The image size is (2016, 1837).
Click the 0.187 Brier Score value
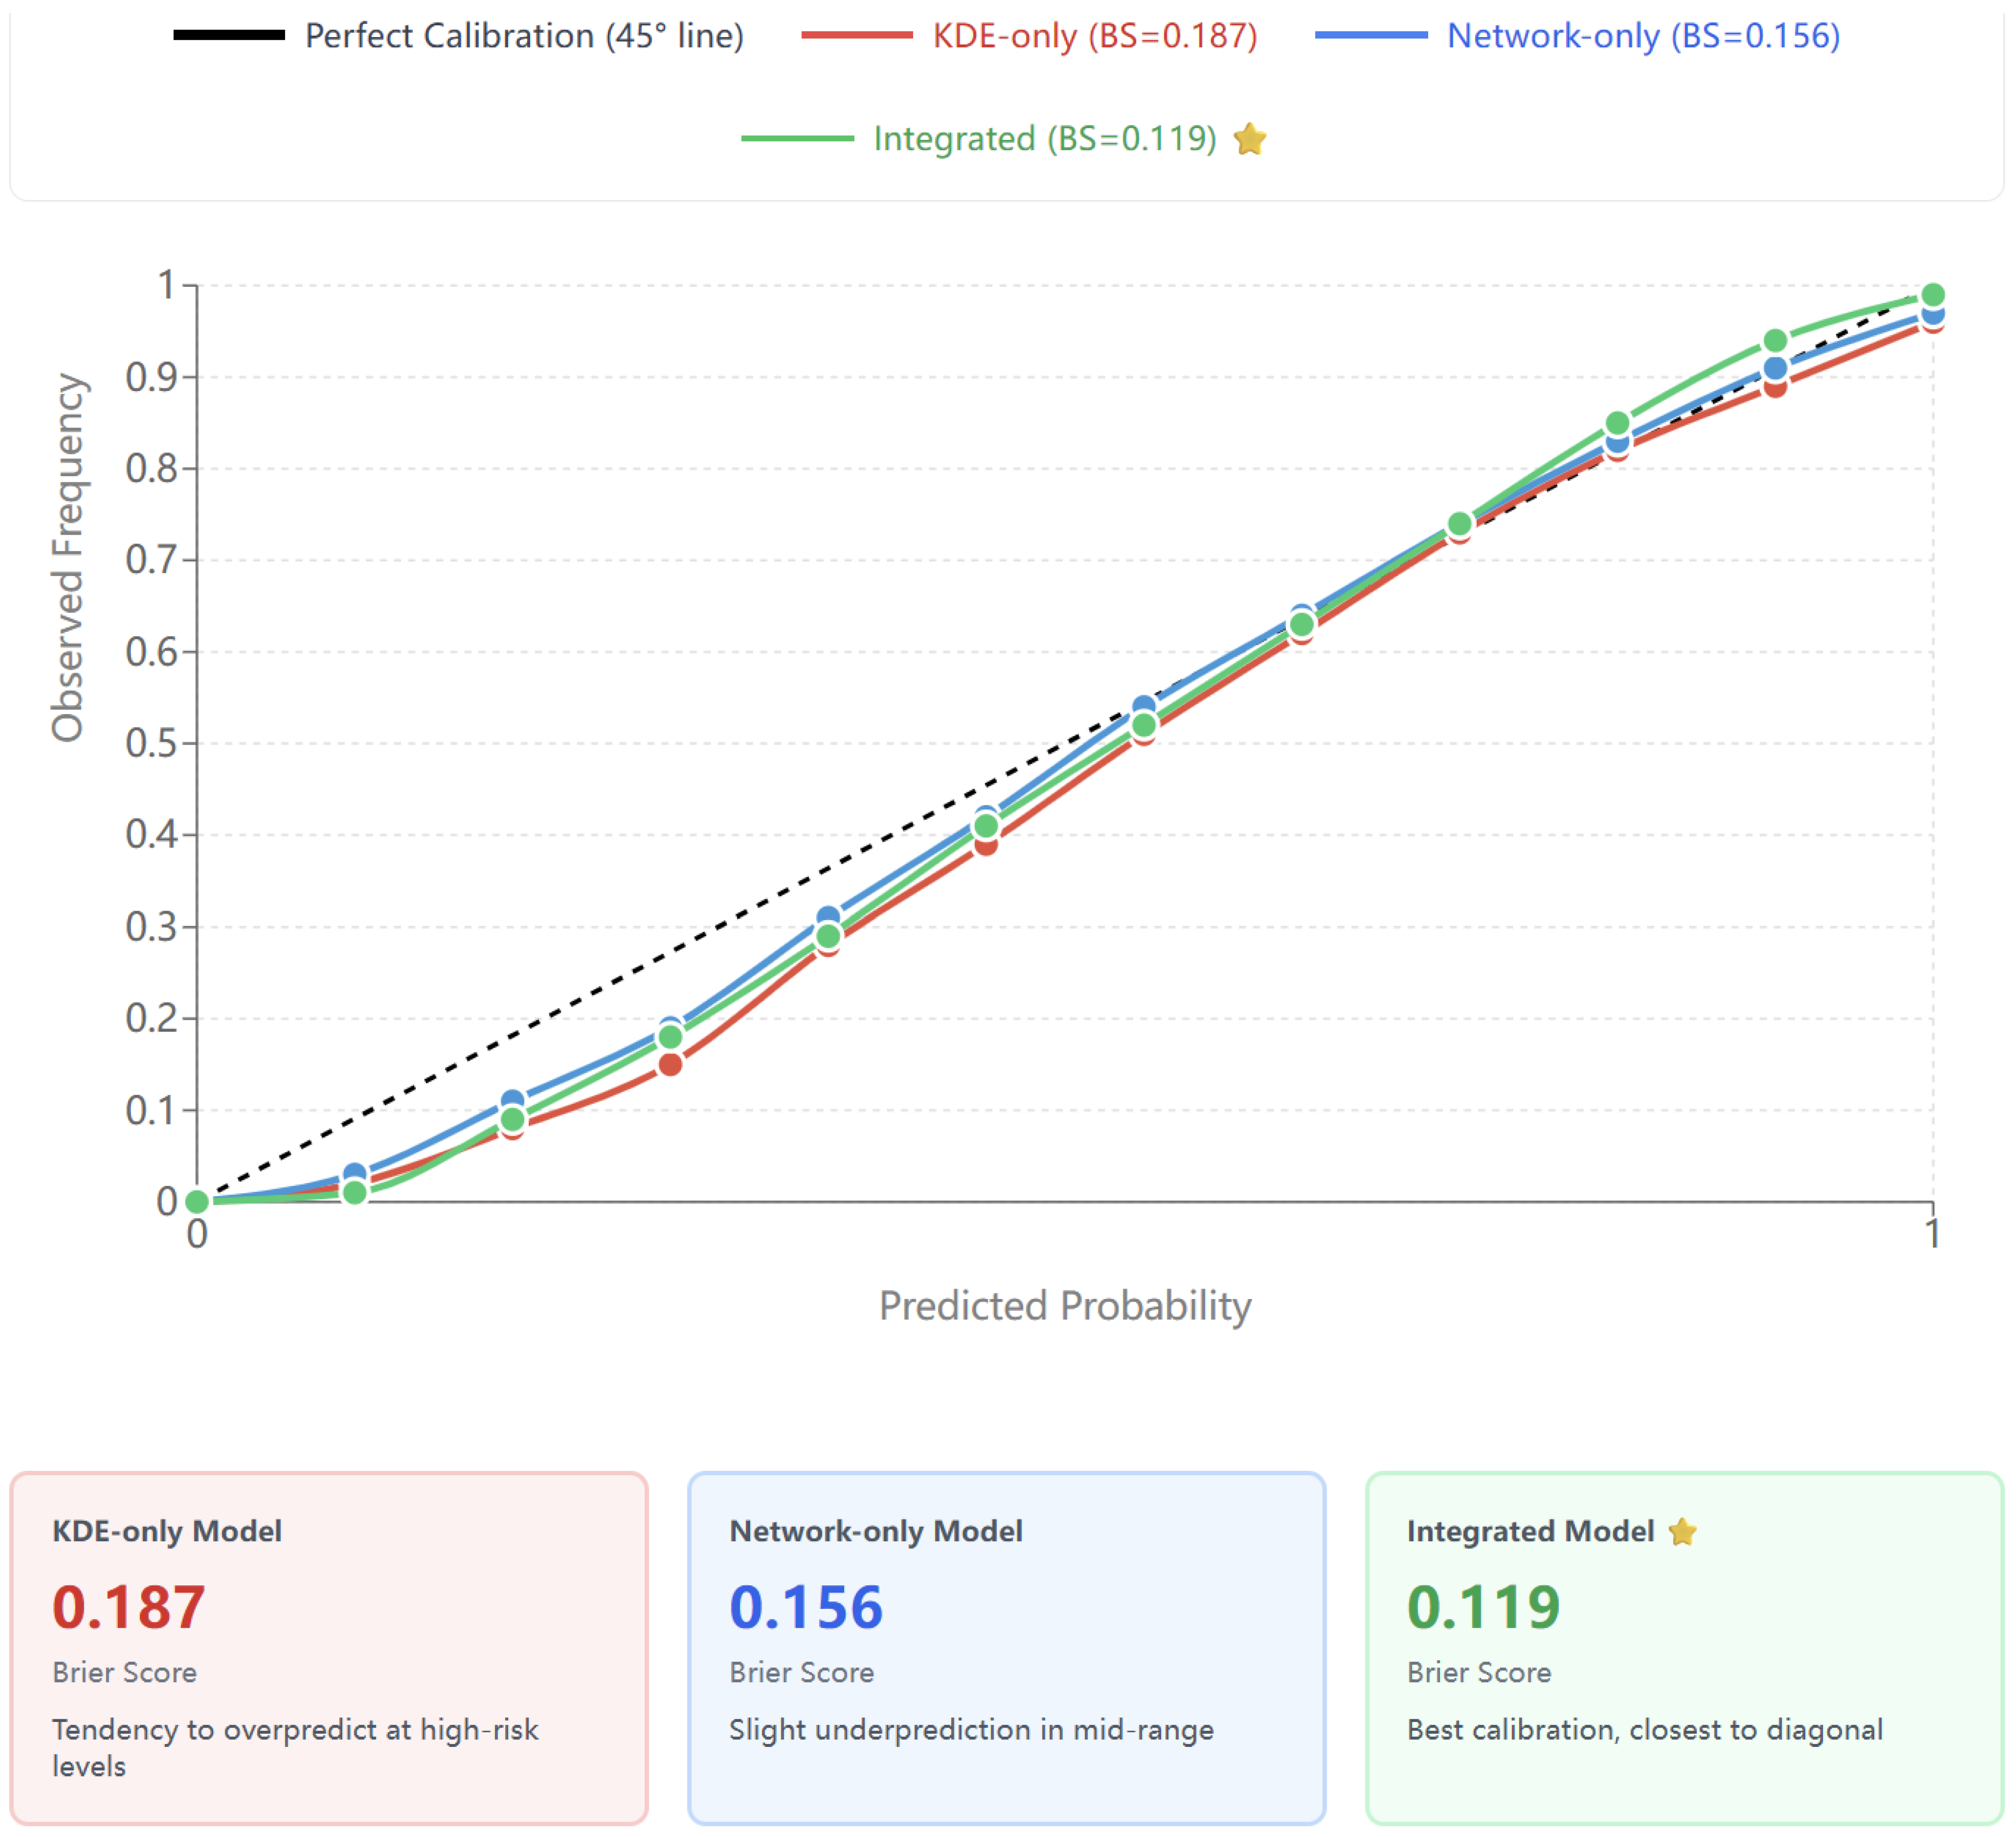pyautogui.click(x=129, y=1607)
